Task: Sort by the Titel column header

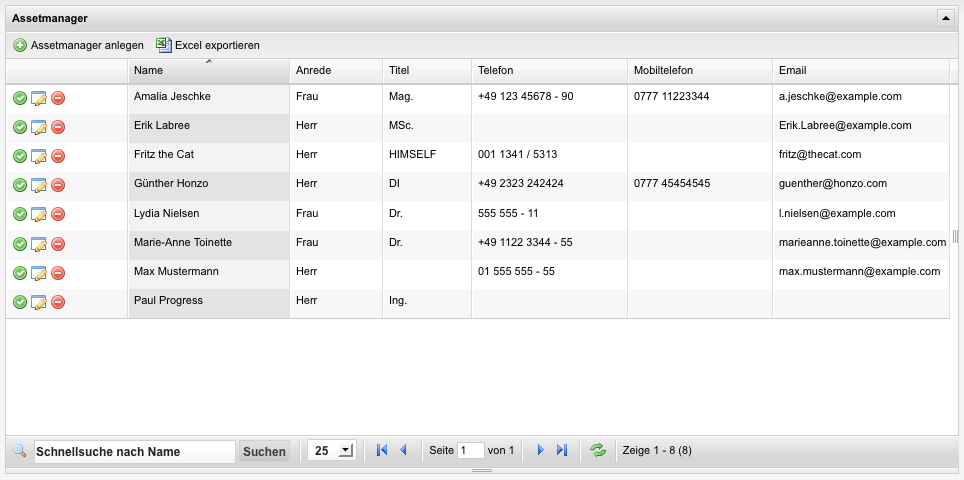Action: tap(427, 71)
